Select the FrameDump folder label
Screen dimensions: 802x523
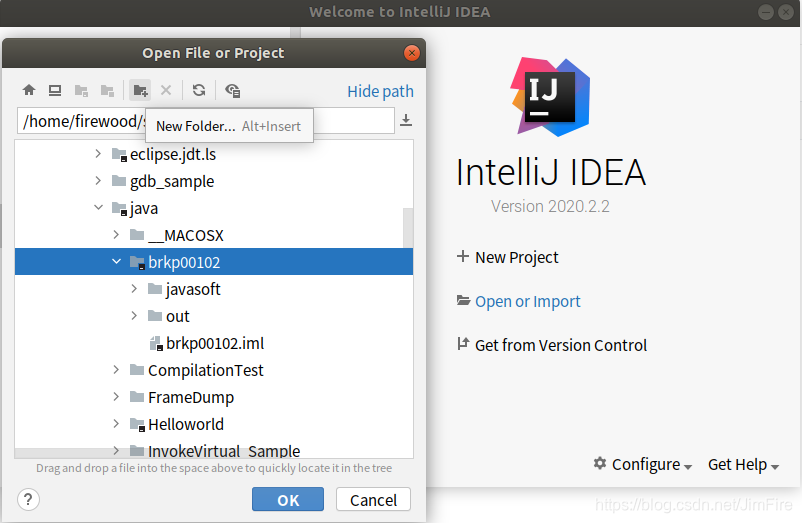[x=191, y=397]
